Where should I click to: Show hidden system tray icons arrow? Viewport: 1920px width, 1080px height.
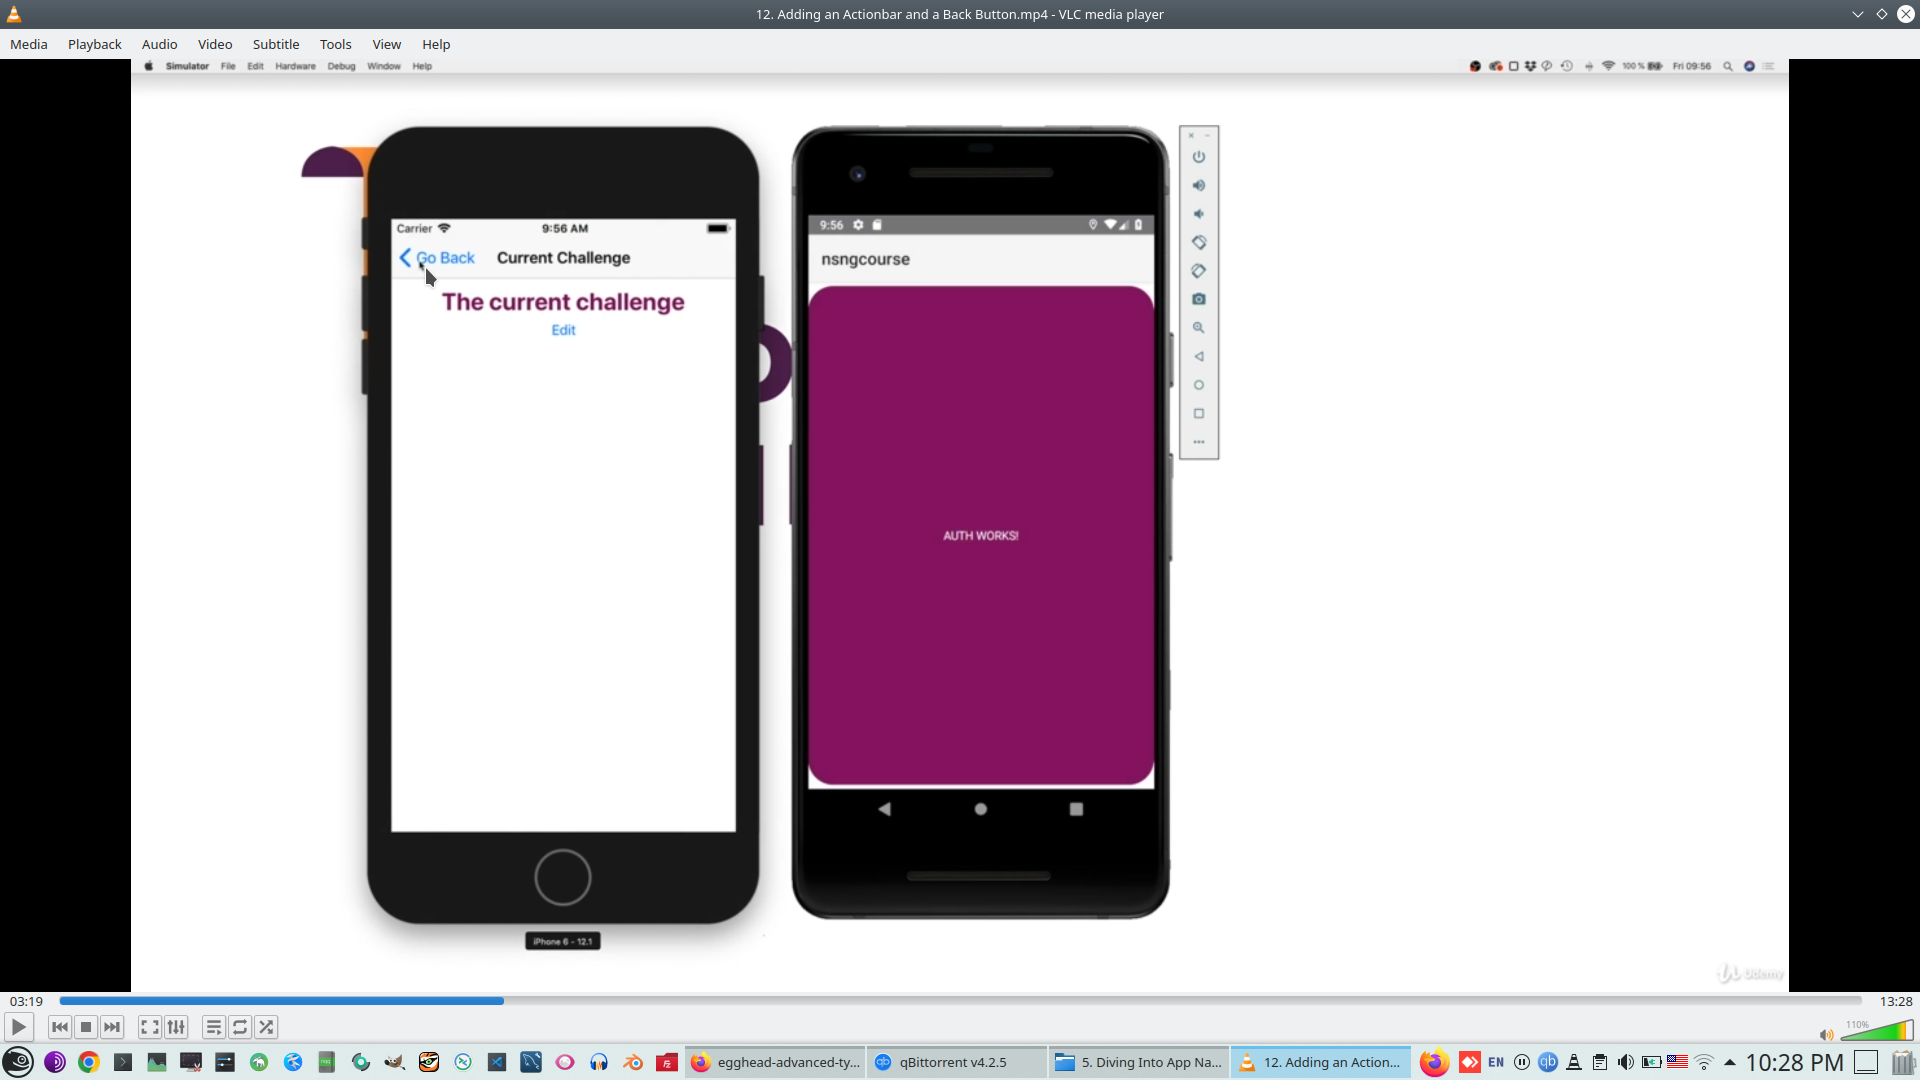pos(1729,1062)
